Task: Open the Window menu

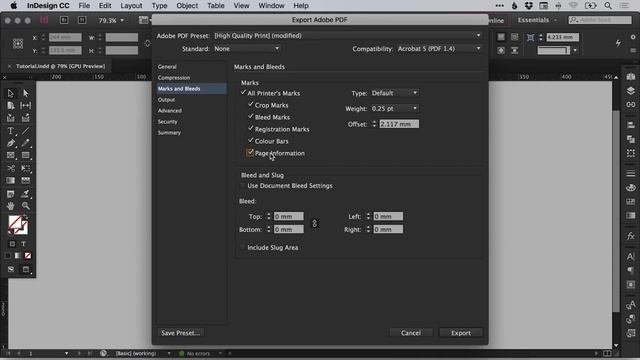Action: pos(271,6)
